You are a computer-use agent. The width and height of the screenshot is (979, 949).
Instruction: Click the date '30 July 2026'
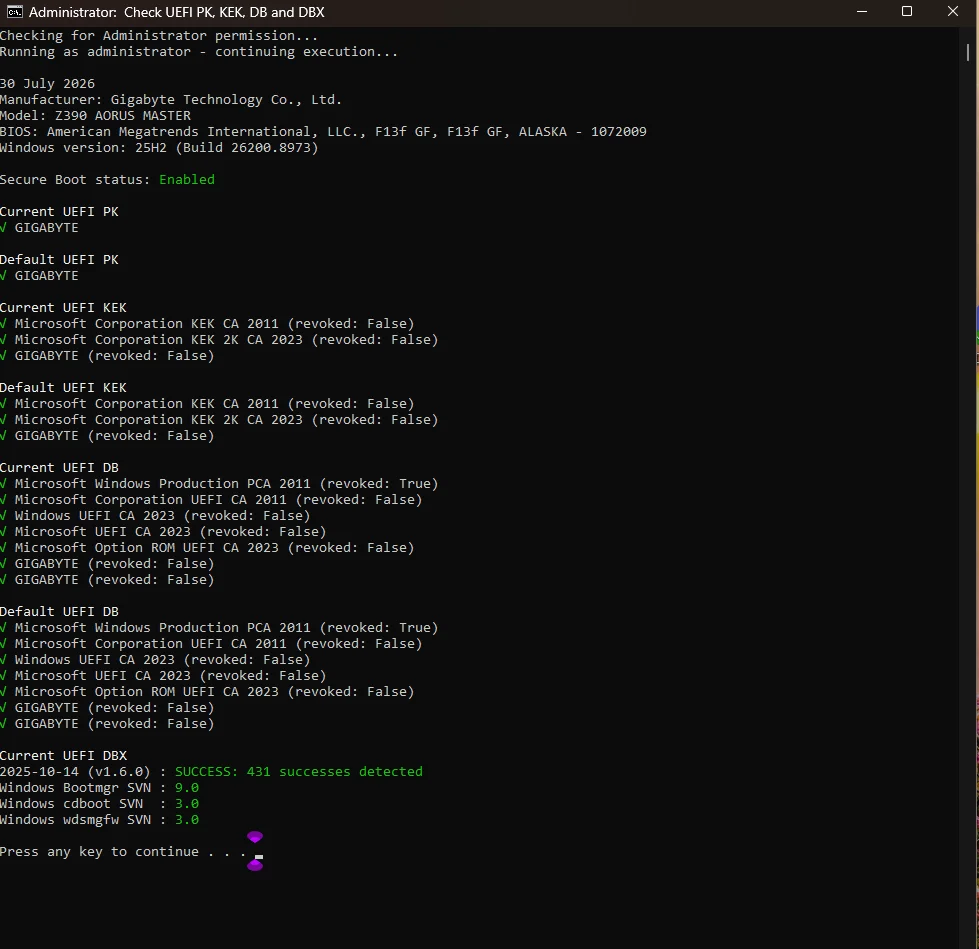47,84
